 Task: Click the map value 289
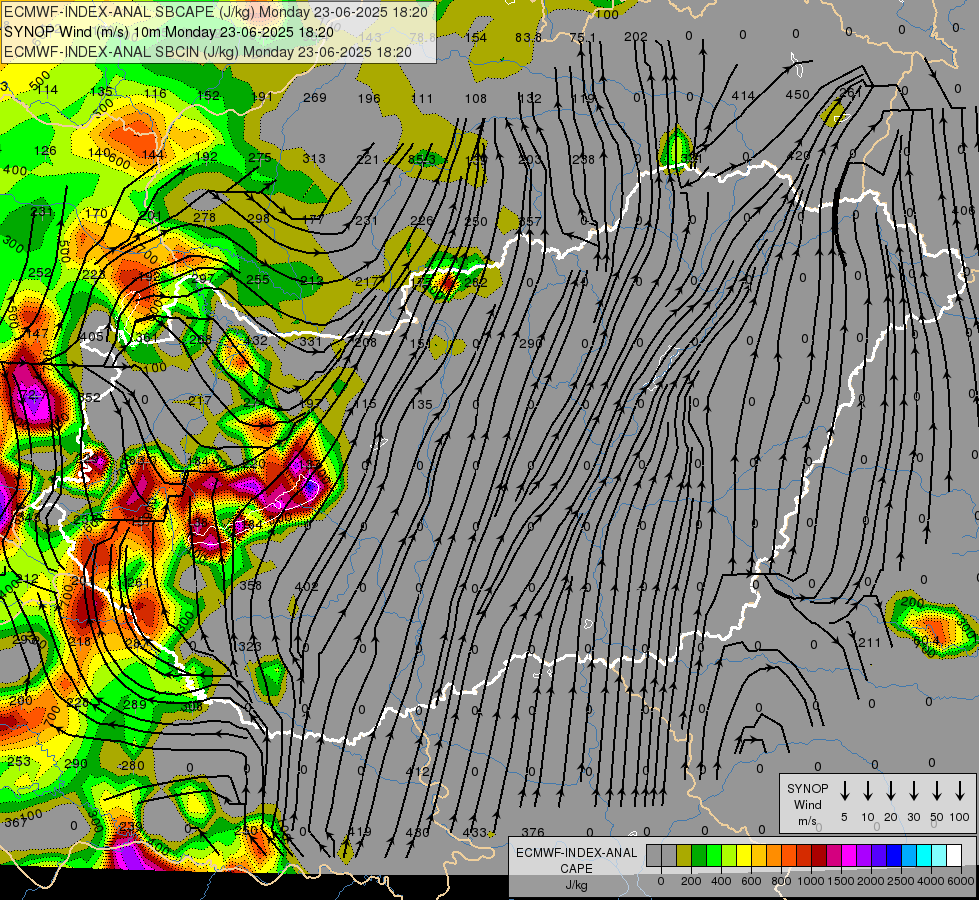coord(135,705)
